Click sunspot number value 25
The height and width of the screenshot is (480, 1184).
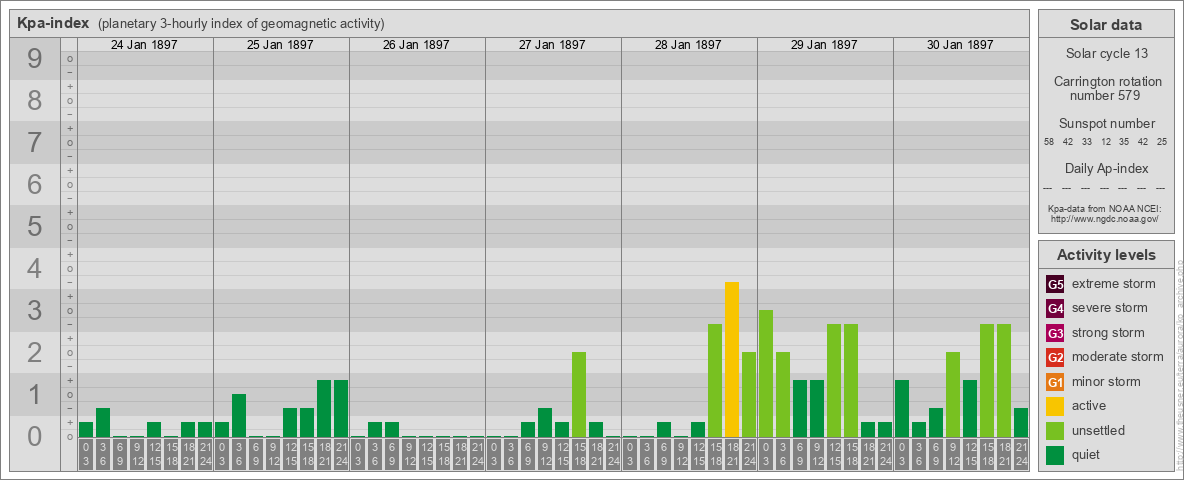tap(1162, 141)
